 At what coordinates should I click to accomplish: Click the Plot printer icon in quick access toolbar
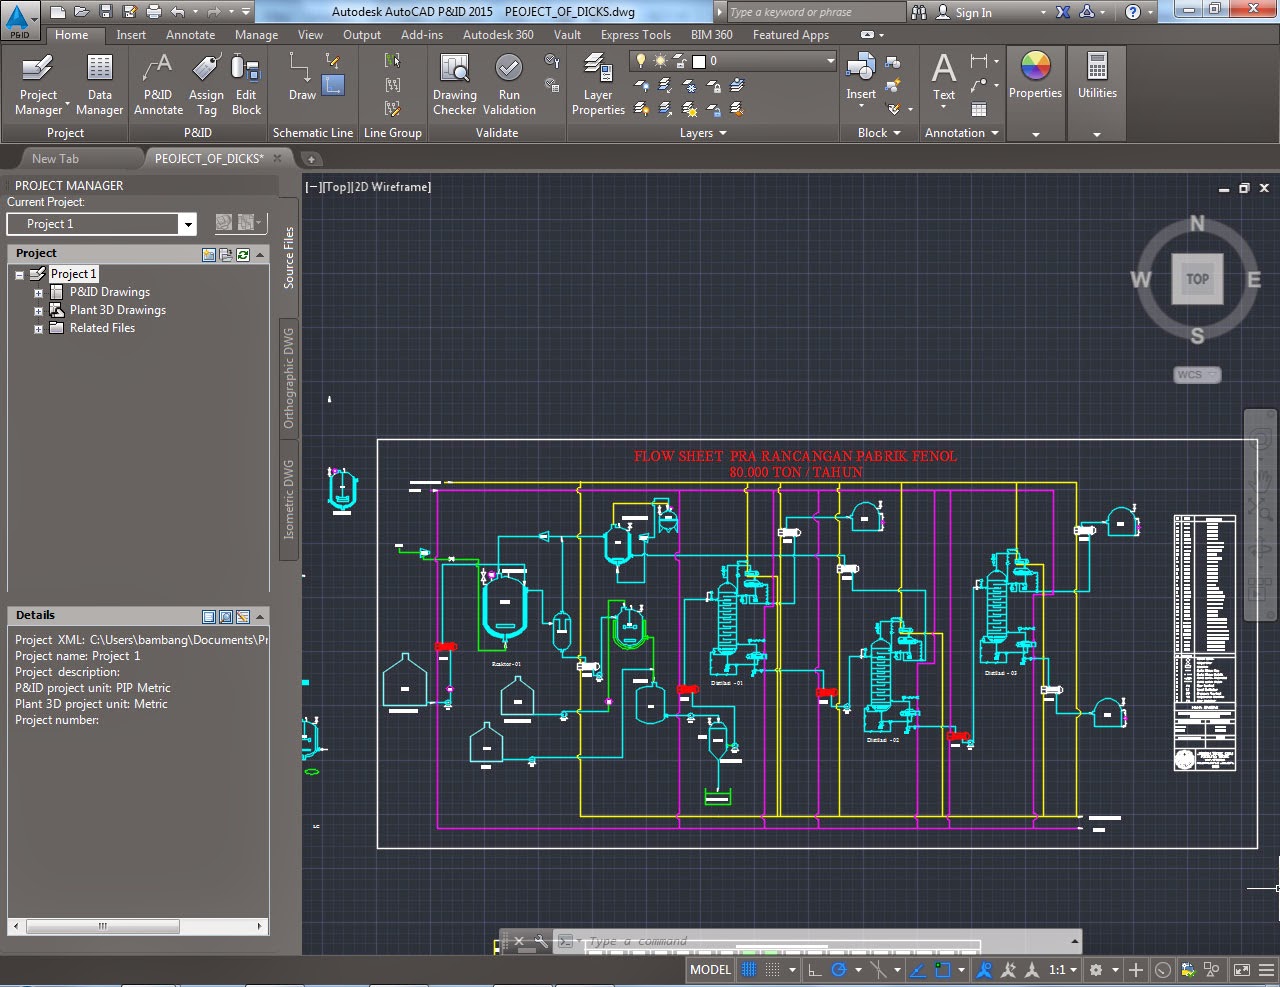click(153, 12)
